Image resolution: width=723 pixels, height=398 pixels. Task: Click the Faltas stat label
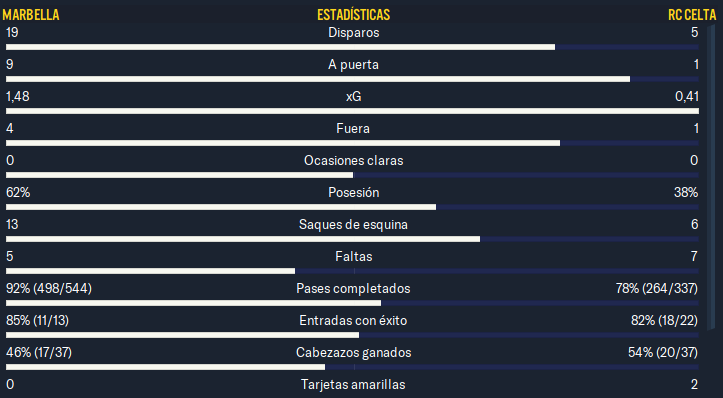click(x=354, y=256)
